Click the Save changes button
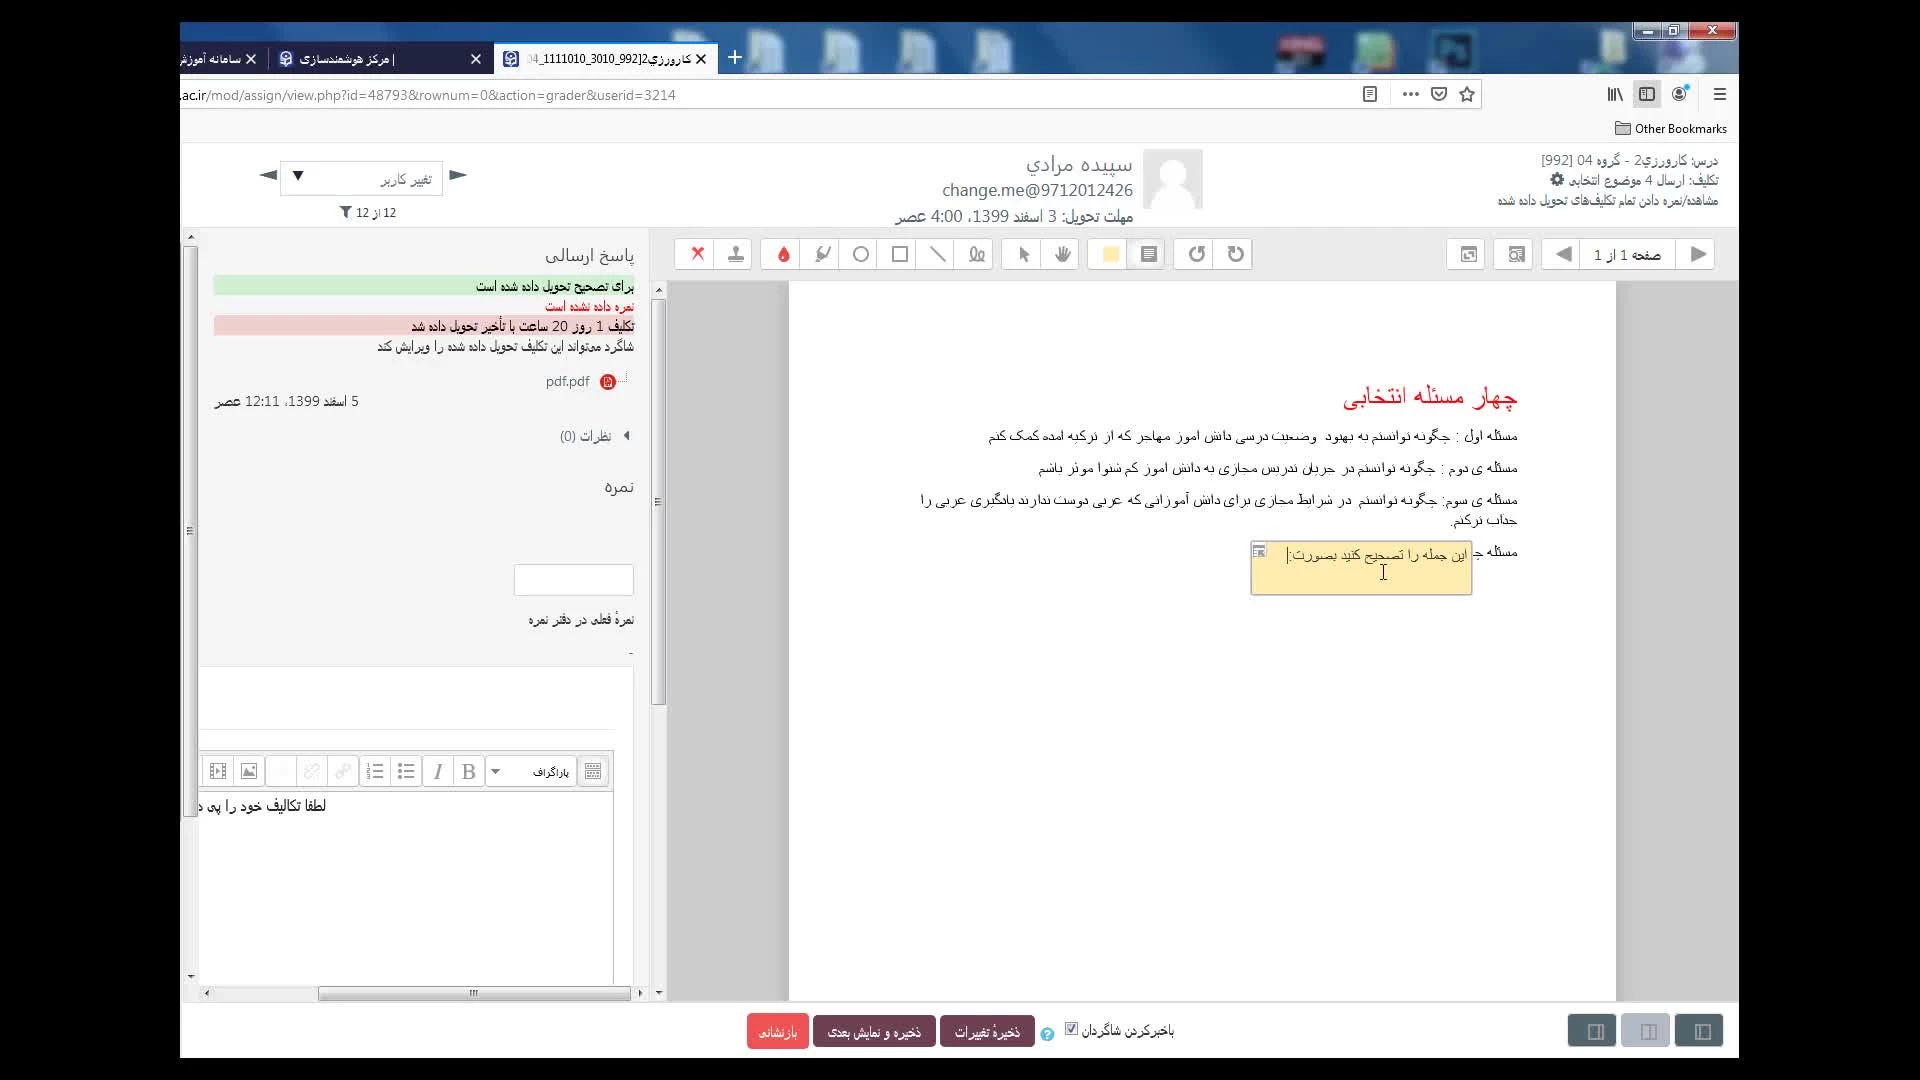Screen dimensions: 1920x1080 click(x=986, y=1032)
